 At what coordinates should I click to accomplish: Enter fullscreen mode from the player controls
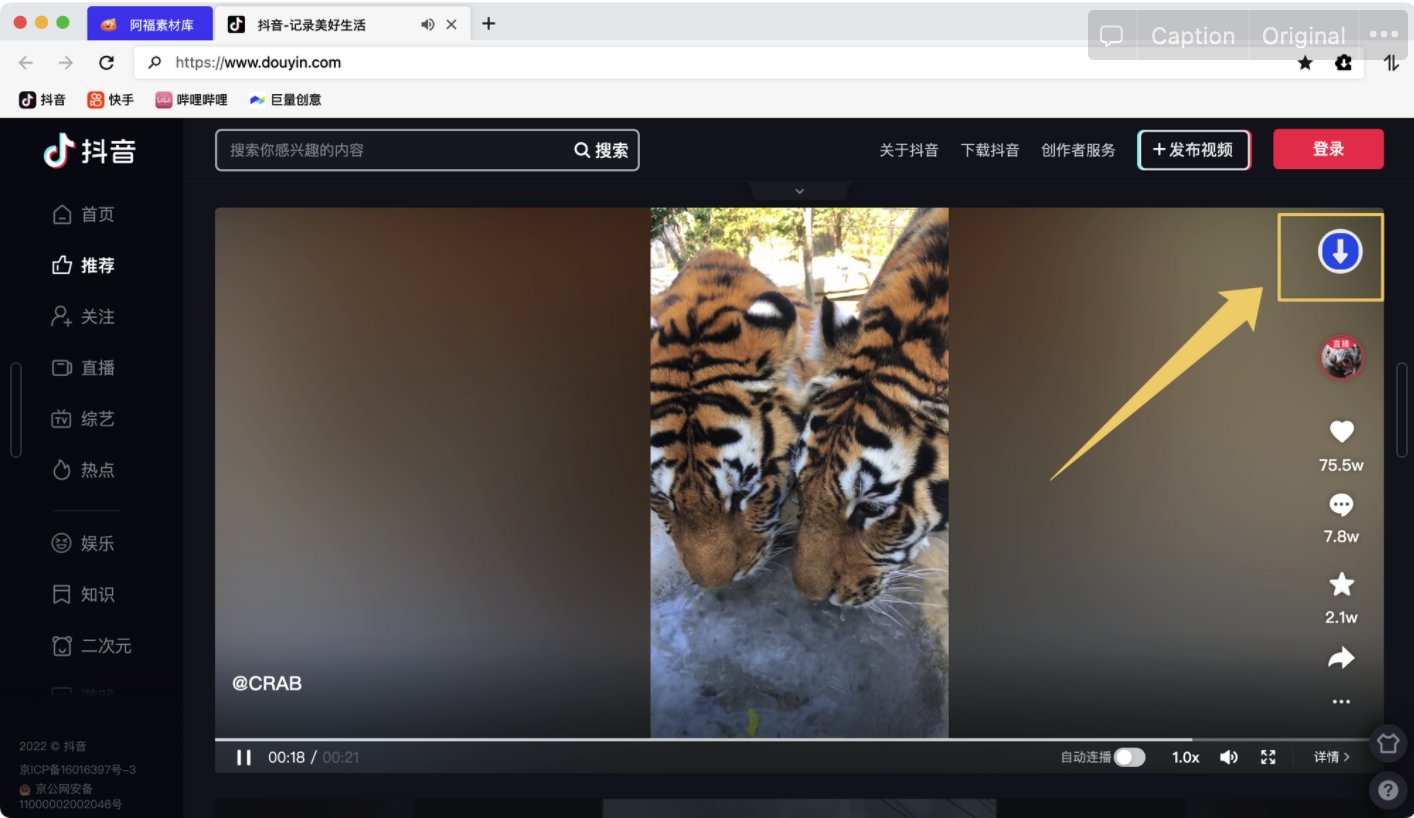point(1267,757)
